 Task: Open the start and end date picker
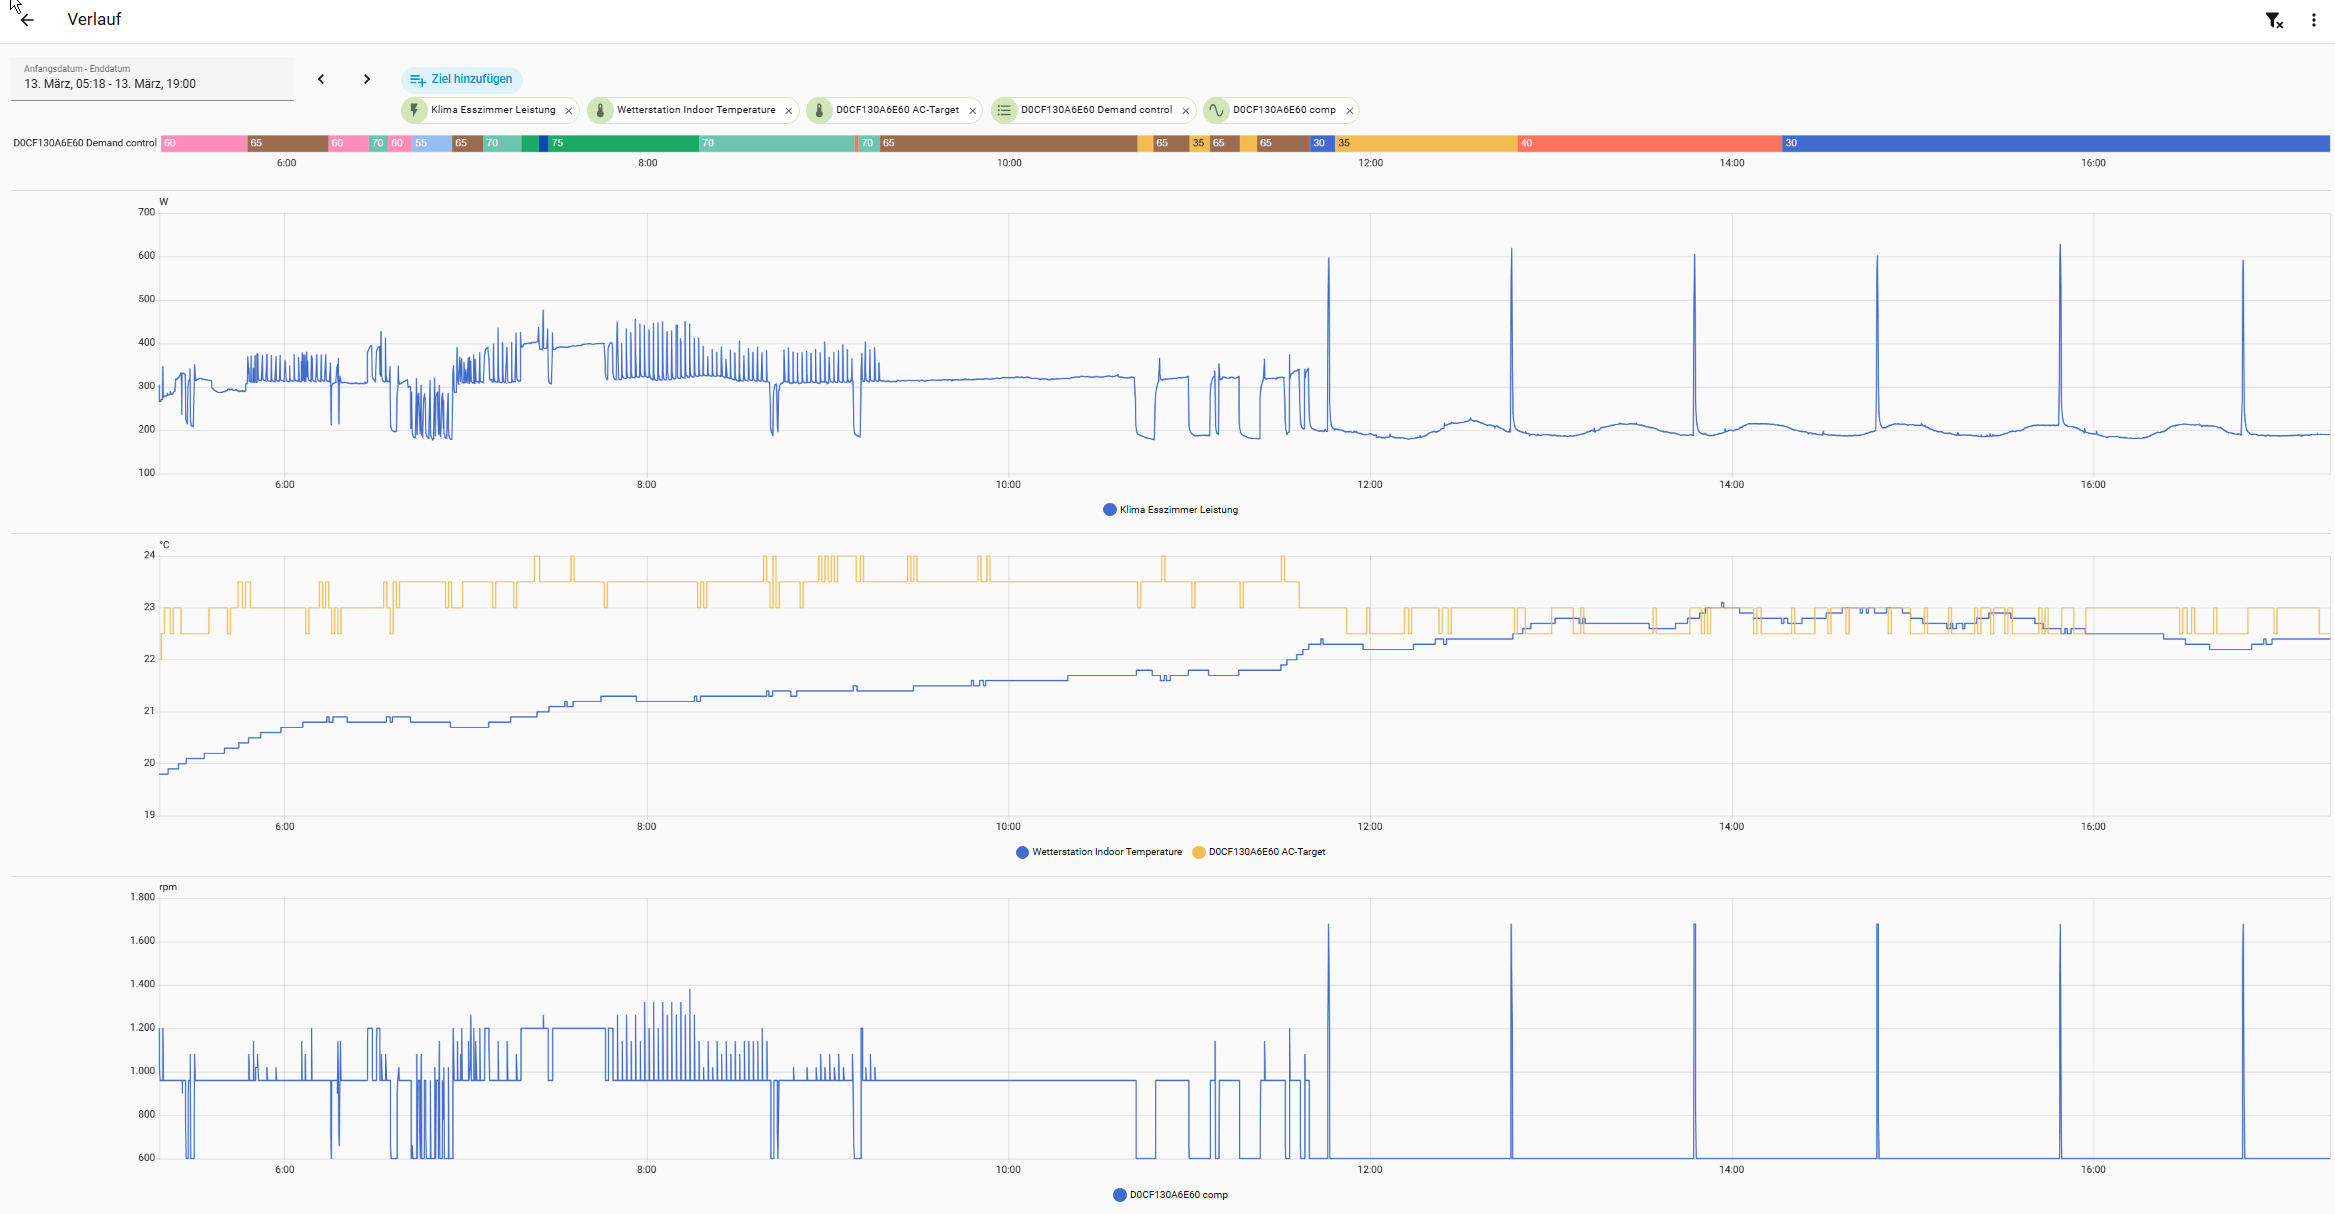point(152,79)
